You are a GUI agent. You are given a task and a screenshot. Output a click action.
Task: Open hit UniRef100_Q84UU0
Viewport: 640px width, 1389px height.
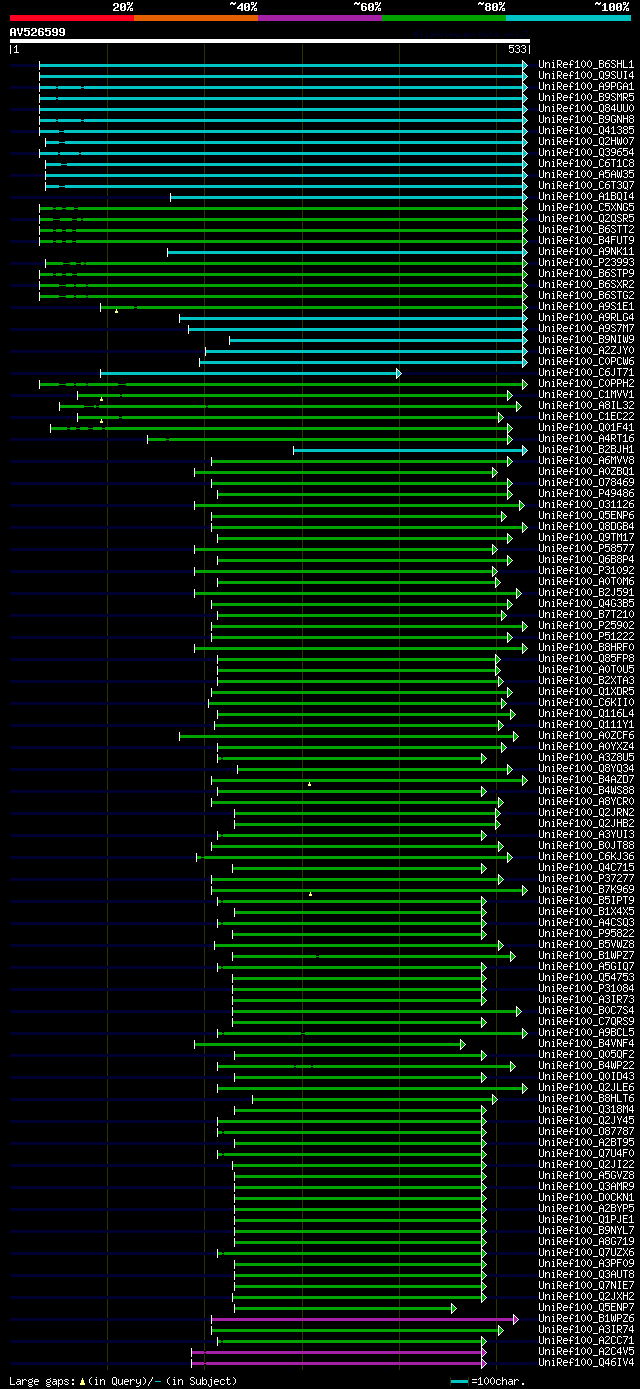point(586,108)
